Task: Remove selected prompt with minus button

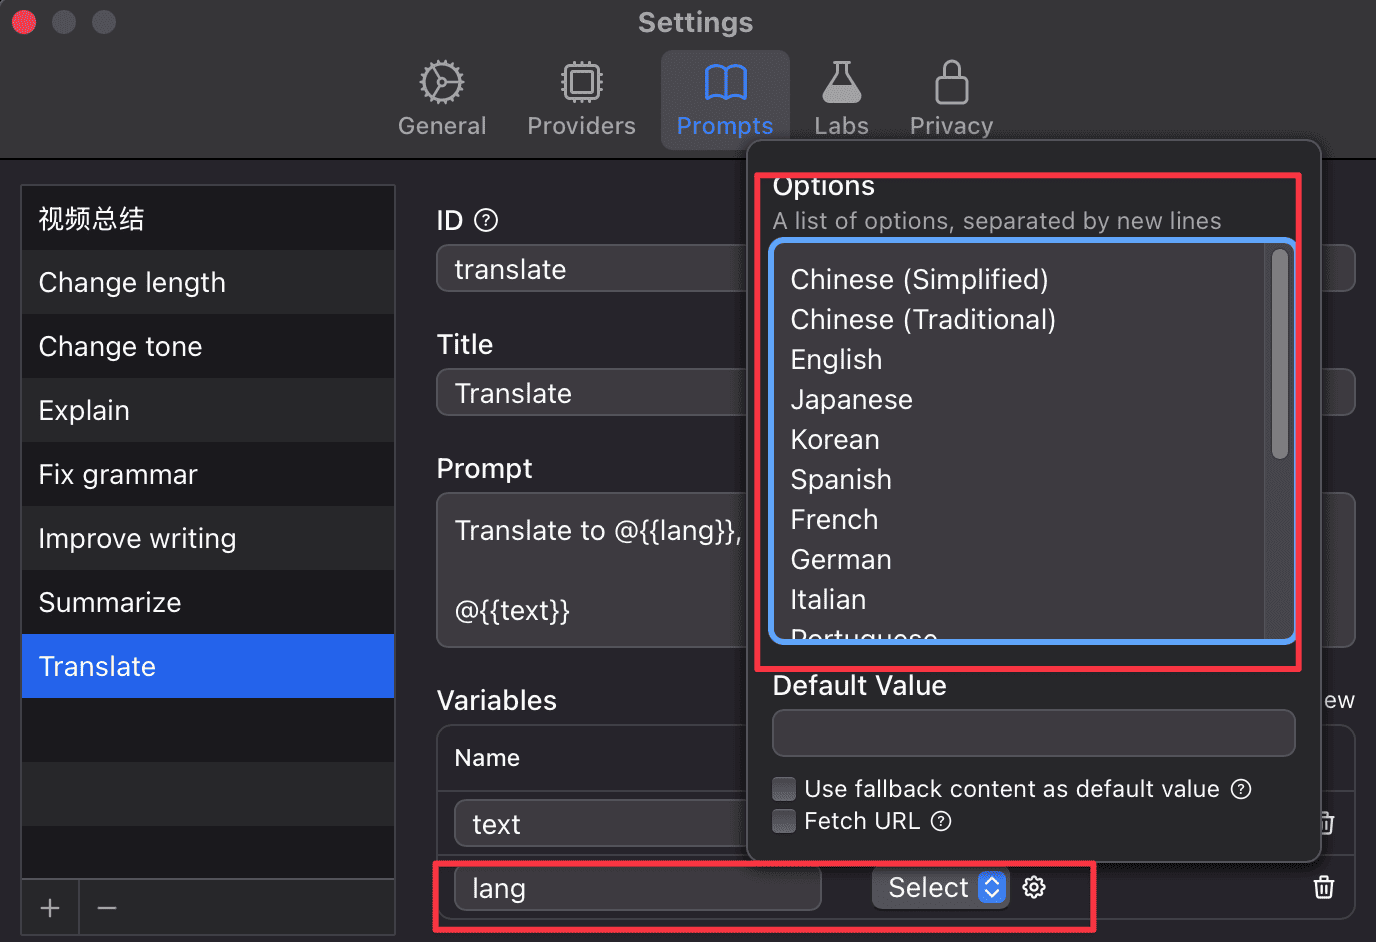Action: tap(107, 908)
